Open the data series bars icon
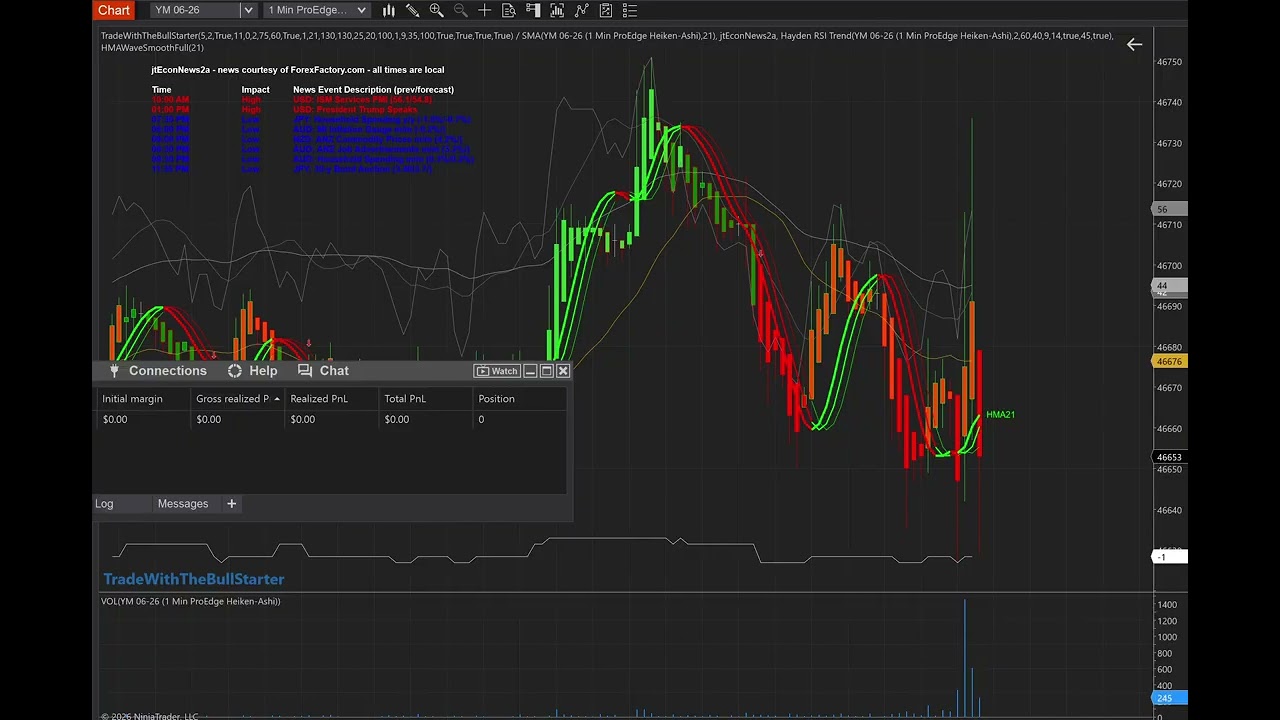 557,10
